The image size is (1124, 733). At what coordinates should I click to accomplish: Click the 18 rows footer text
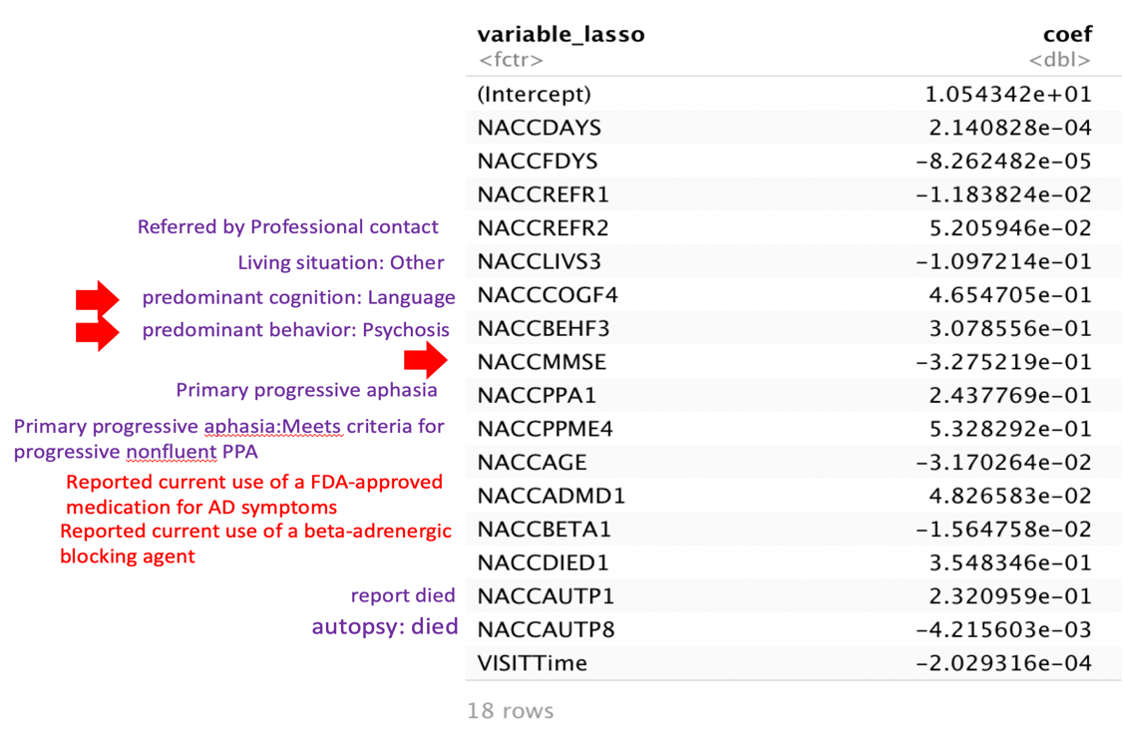coord(510,711)
